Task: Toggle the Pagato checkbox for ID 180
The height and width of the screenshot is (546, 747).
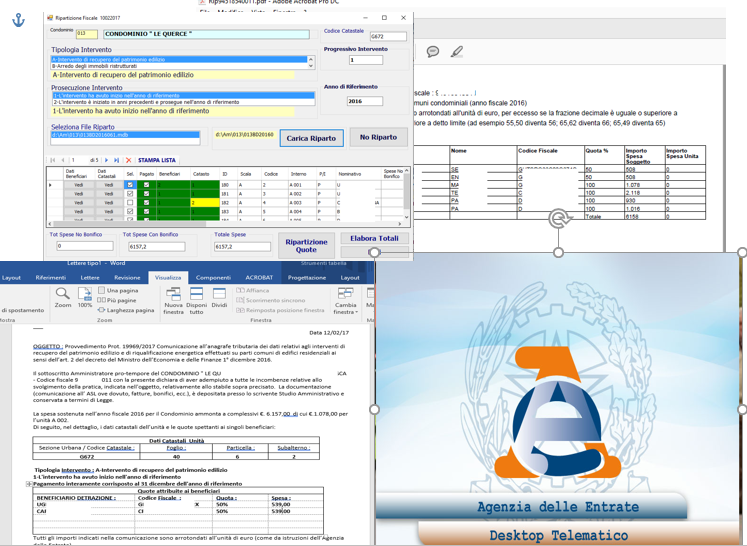Action: pyautogui.click(x=146, y=185)
